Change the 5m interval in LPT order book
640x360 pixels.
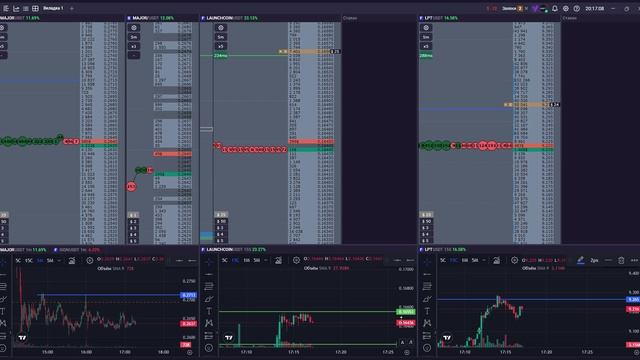tap(426, 37)
